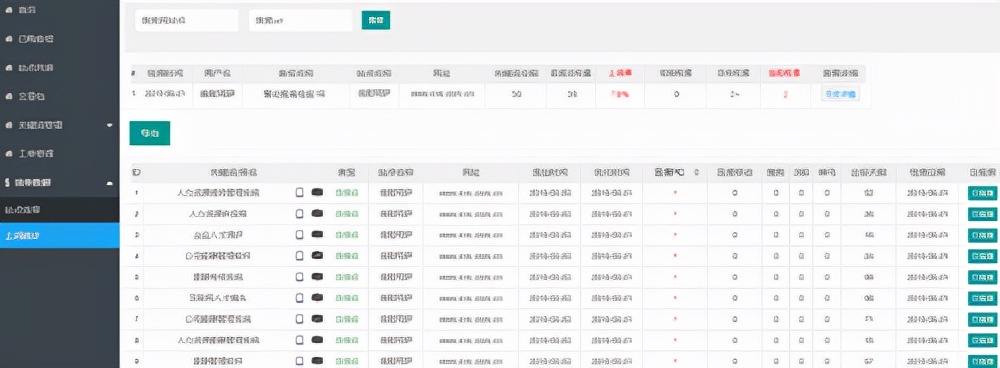Open the first sidebar menu item

[x=59, y=10]
